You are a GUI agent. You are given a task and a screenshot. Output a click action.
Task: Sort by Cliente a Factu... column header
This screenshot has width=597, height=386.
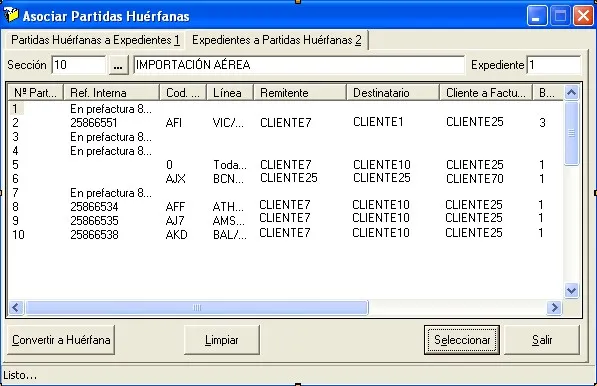pyautogui.click(x=486, y=93)
